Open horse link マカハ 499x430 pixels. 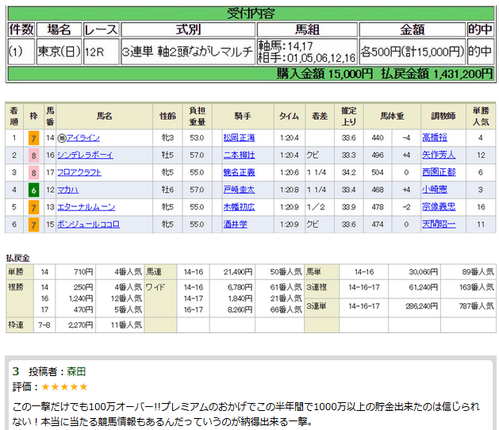68,190
